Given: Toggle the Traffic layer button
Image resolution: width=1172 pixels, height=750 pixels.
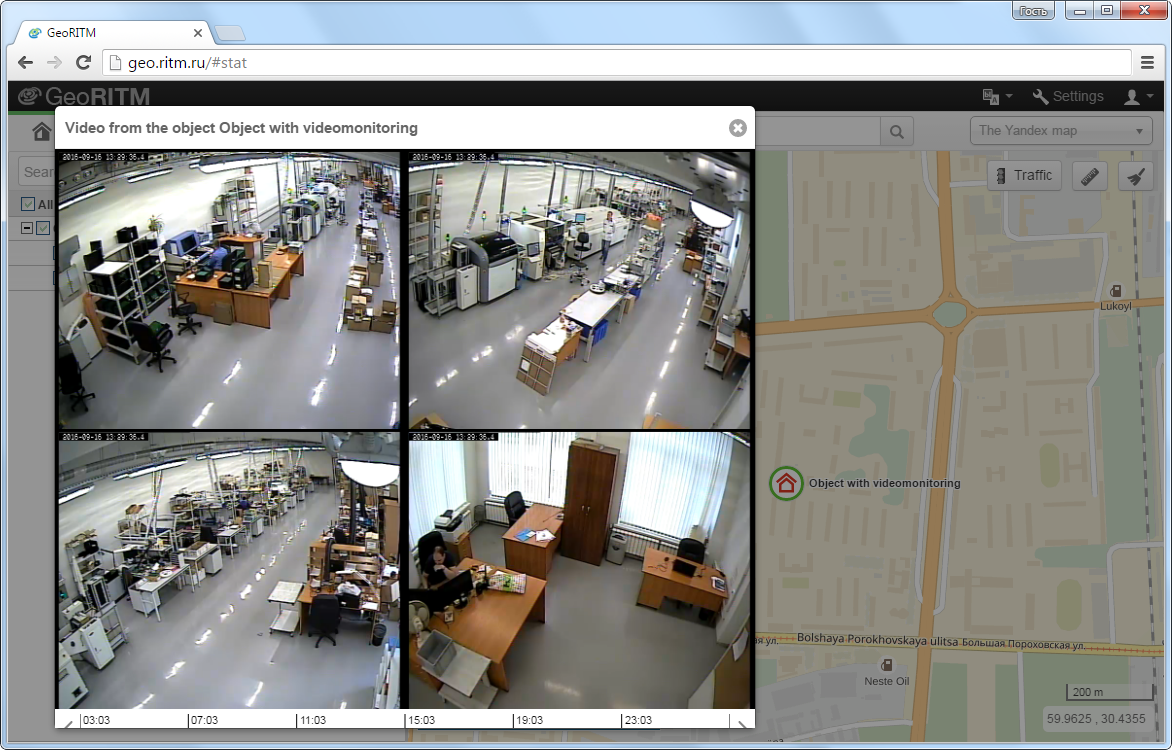Looking at the screenshot, I should 1024,176.
